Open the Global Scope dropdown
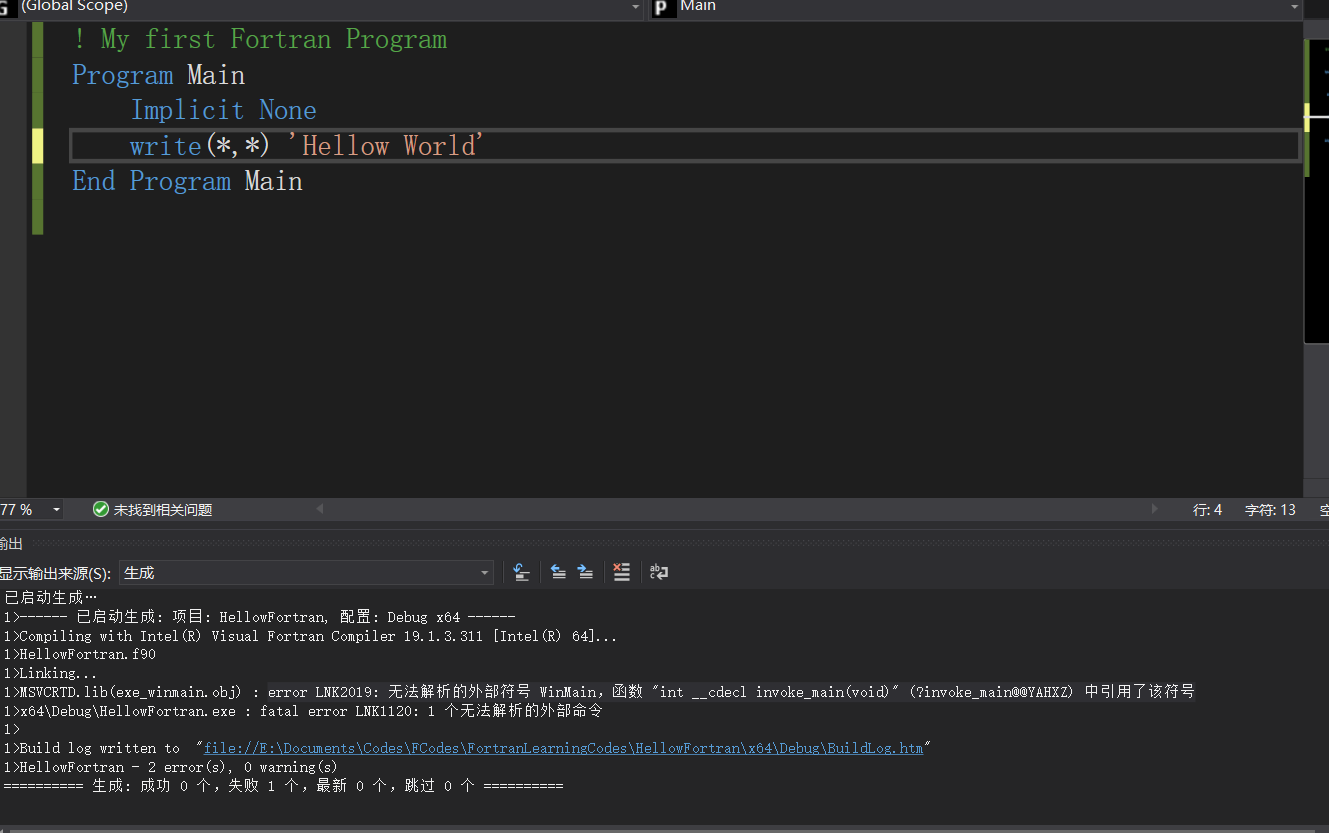 click(634, 7)
